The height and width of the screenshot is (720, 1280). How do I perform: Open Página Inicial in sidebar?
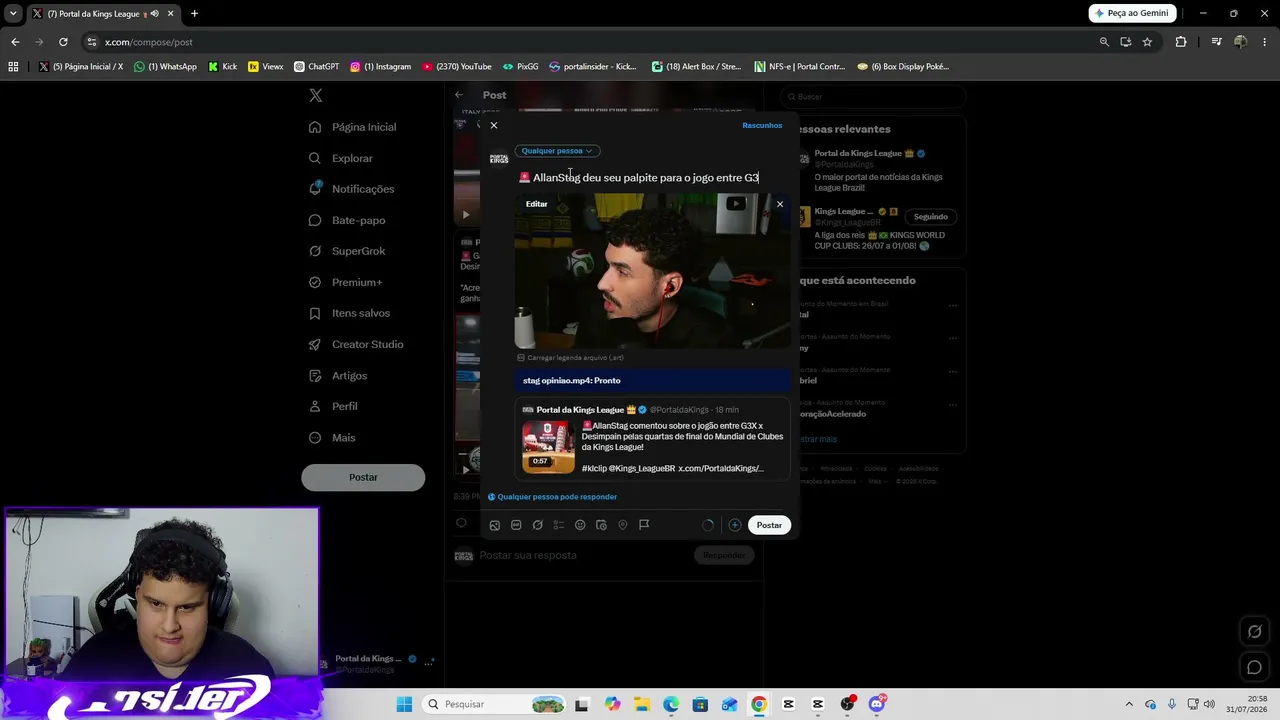click(352, 127)
